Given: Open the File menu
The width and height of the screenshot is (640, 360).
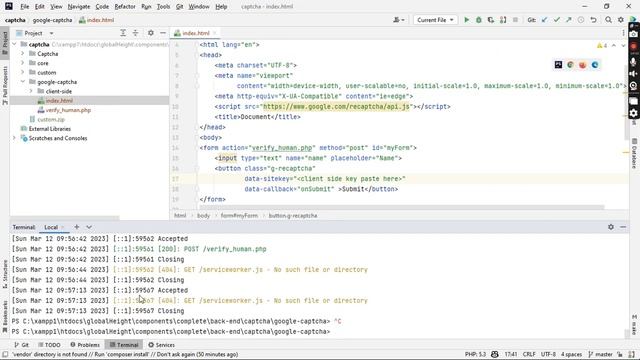Looking at the screenshot, I should pos(24,7).
